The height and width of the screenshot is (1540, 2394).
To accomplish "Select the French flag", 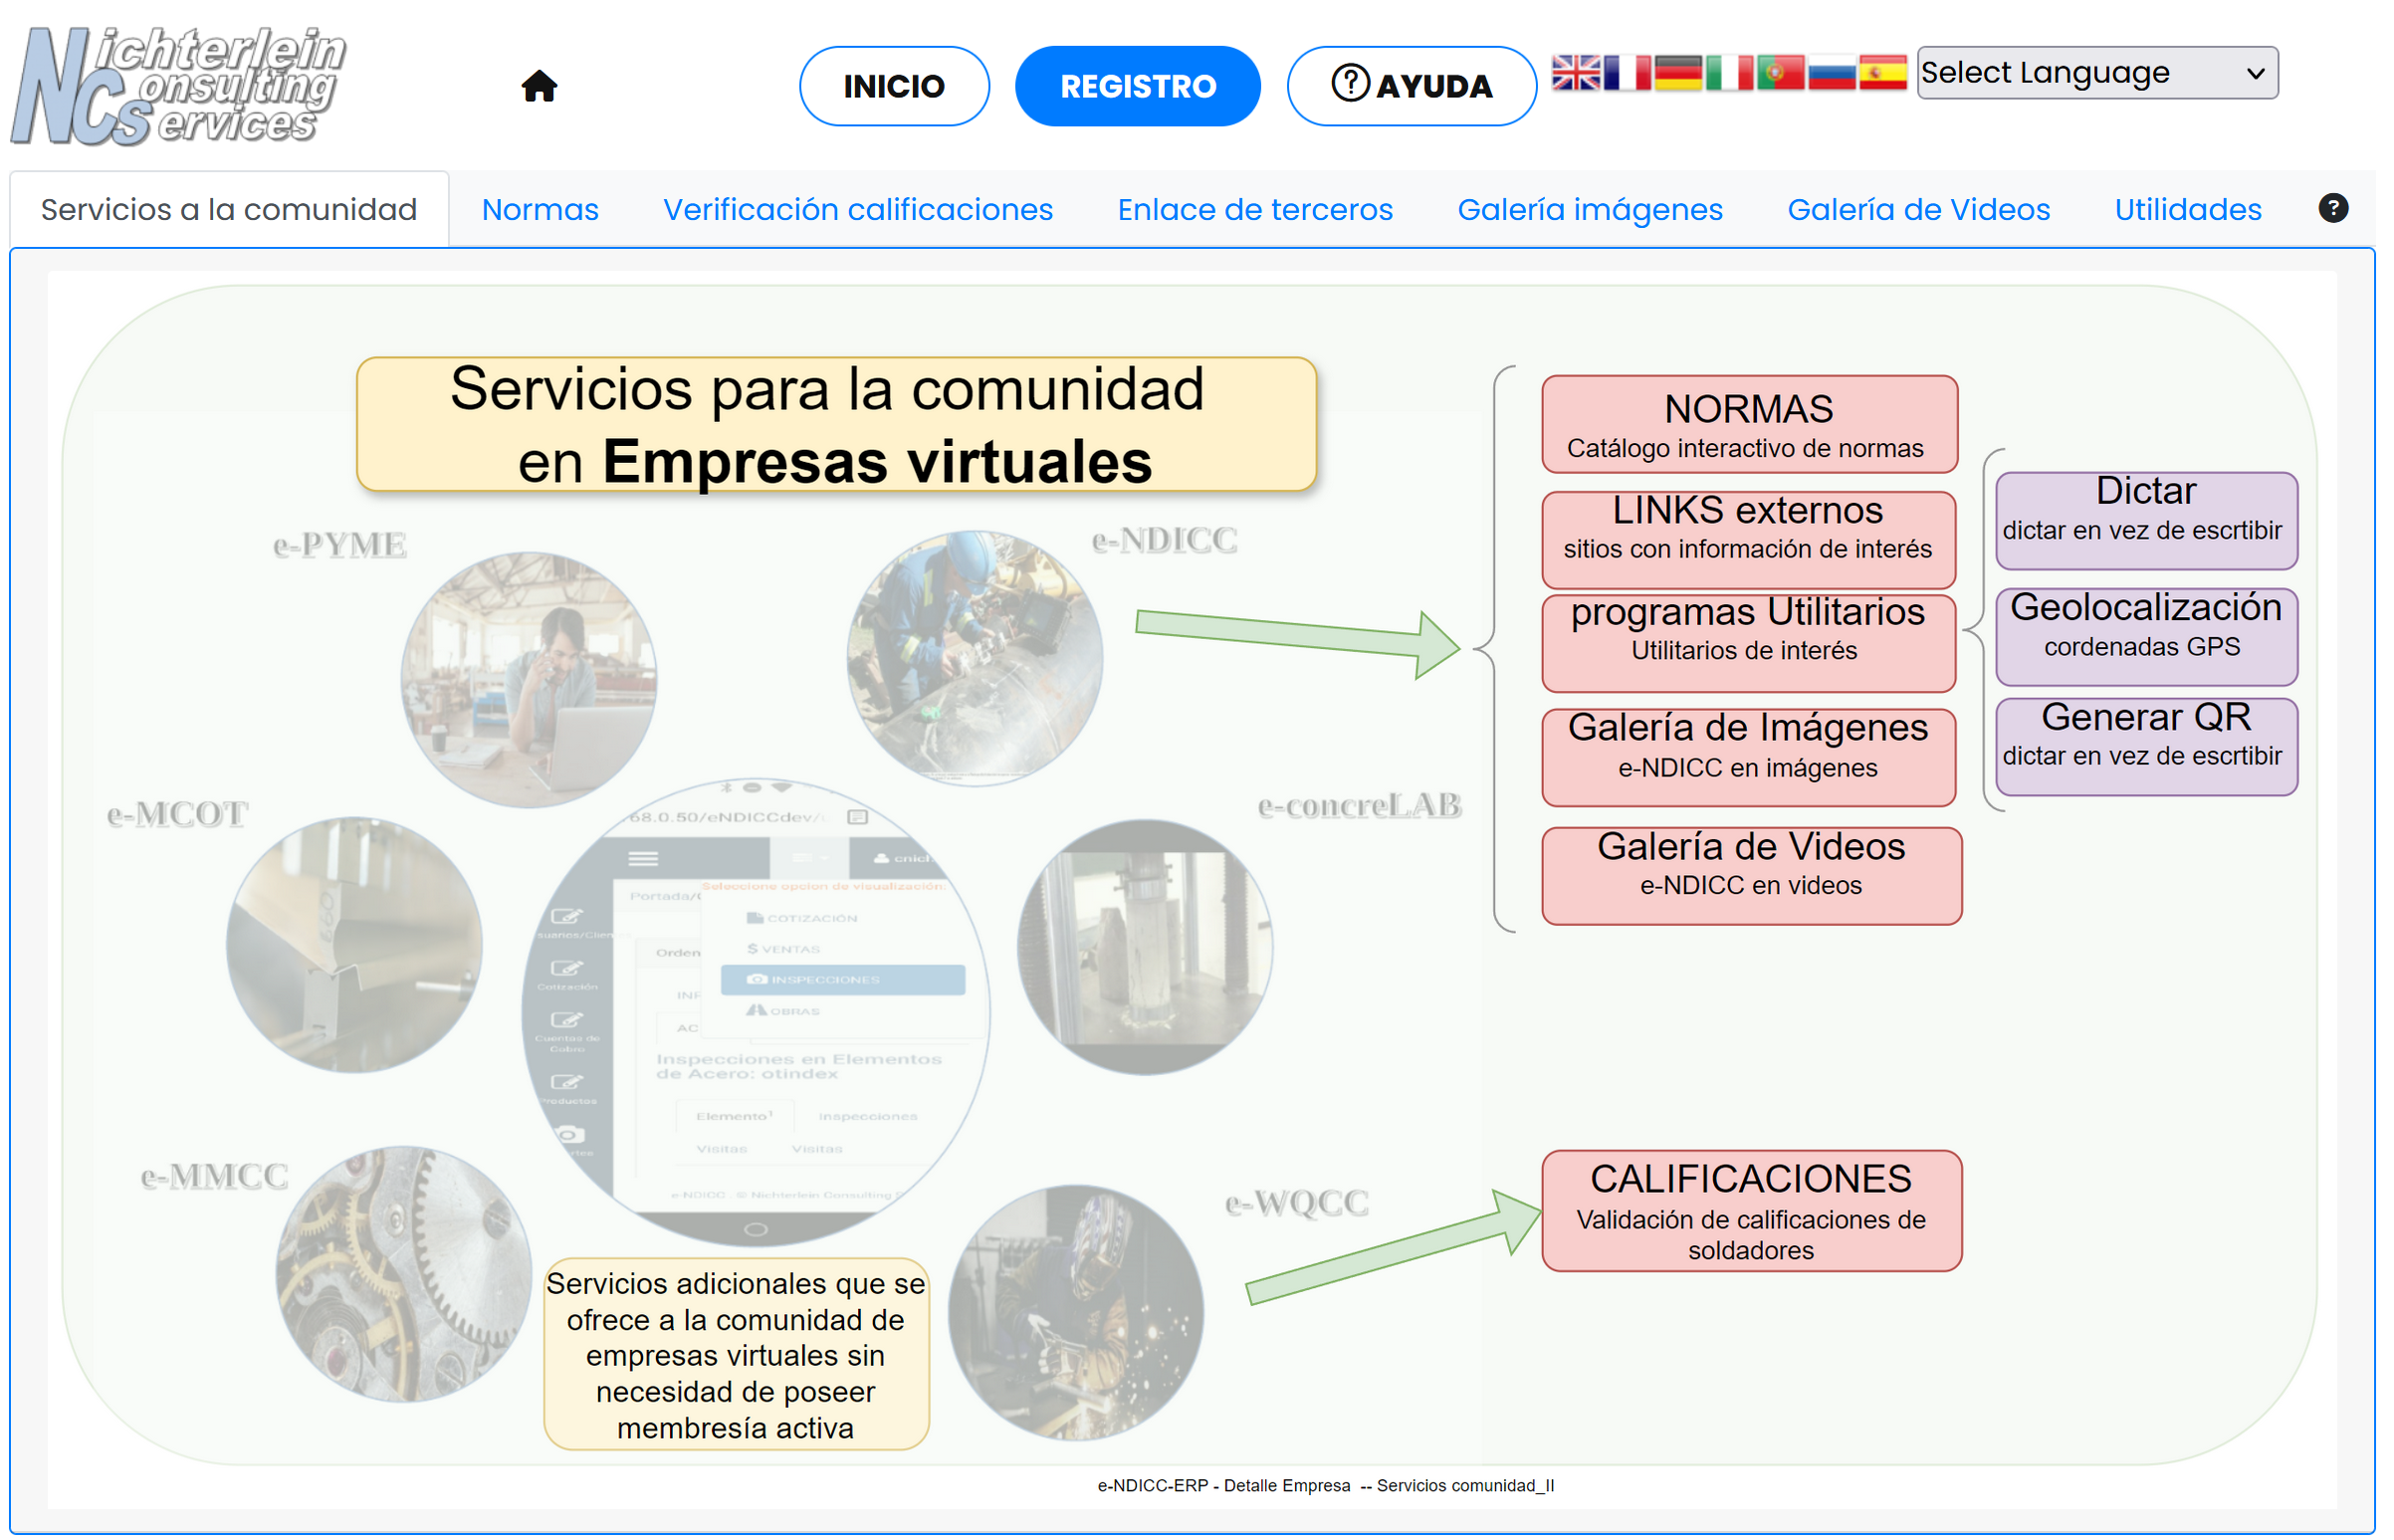I will (x=1627, y=73).
